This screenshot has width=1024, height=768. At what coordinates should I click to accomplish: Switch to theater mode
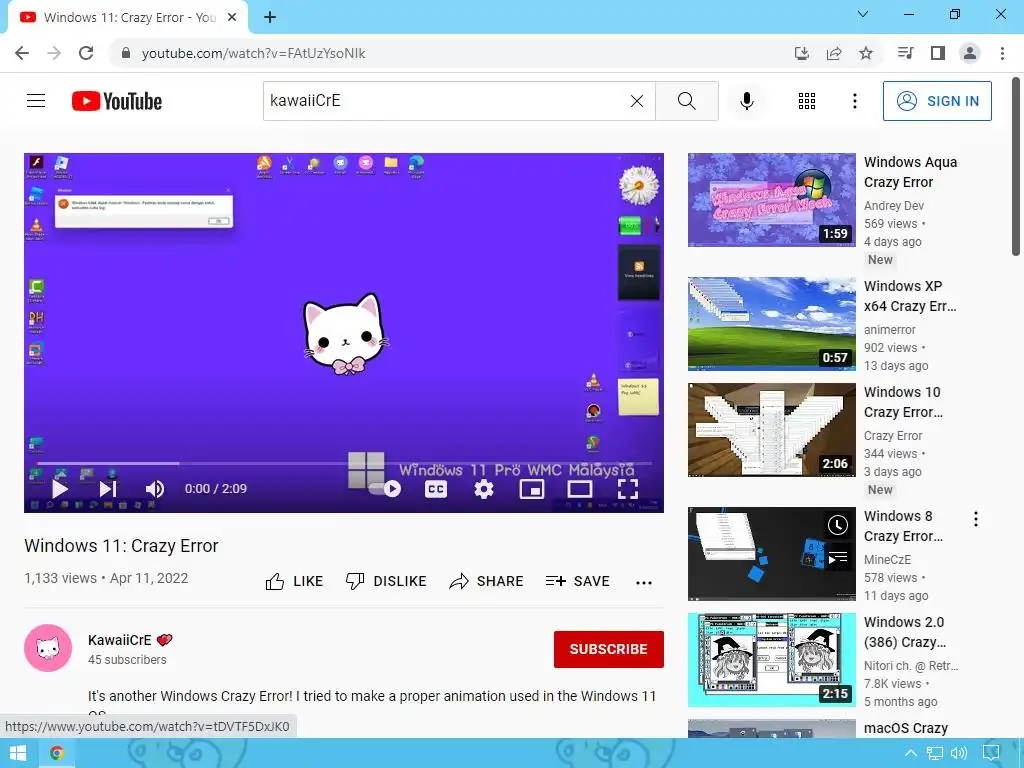click(x=580, y=488)
